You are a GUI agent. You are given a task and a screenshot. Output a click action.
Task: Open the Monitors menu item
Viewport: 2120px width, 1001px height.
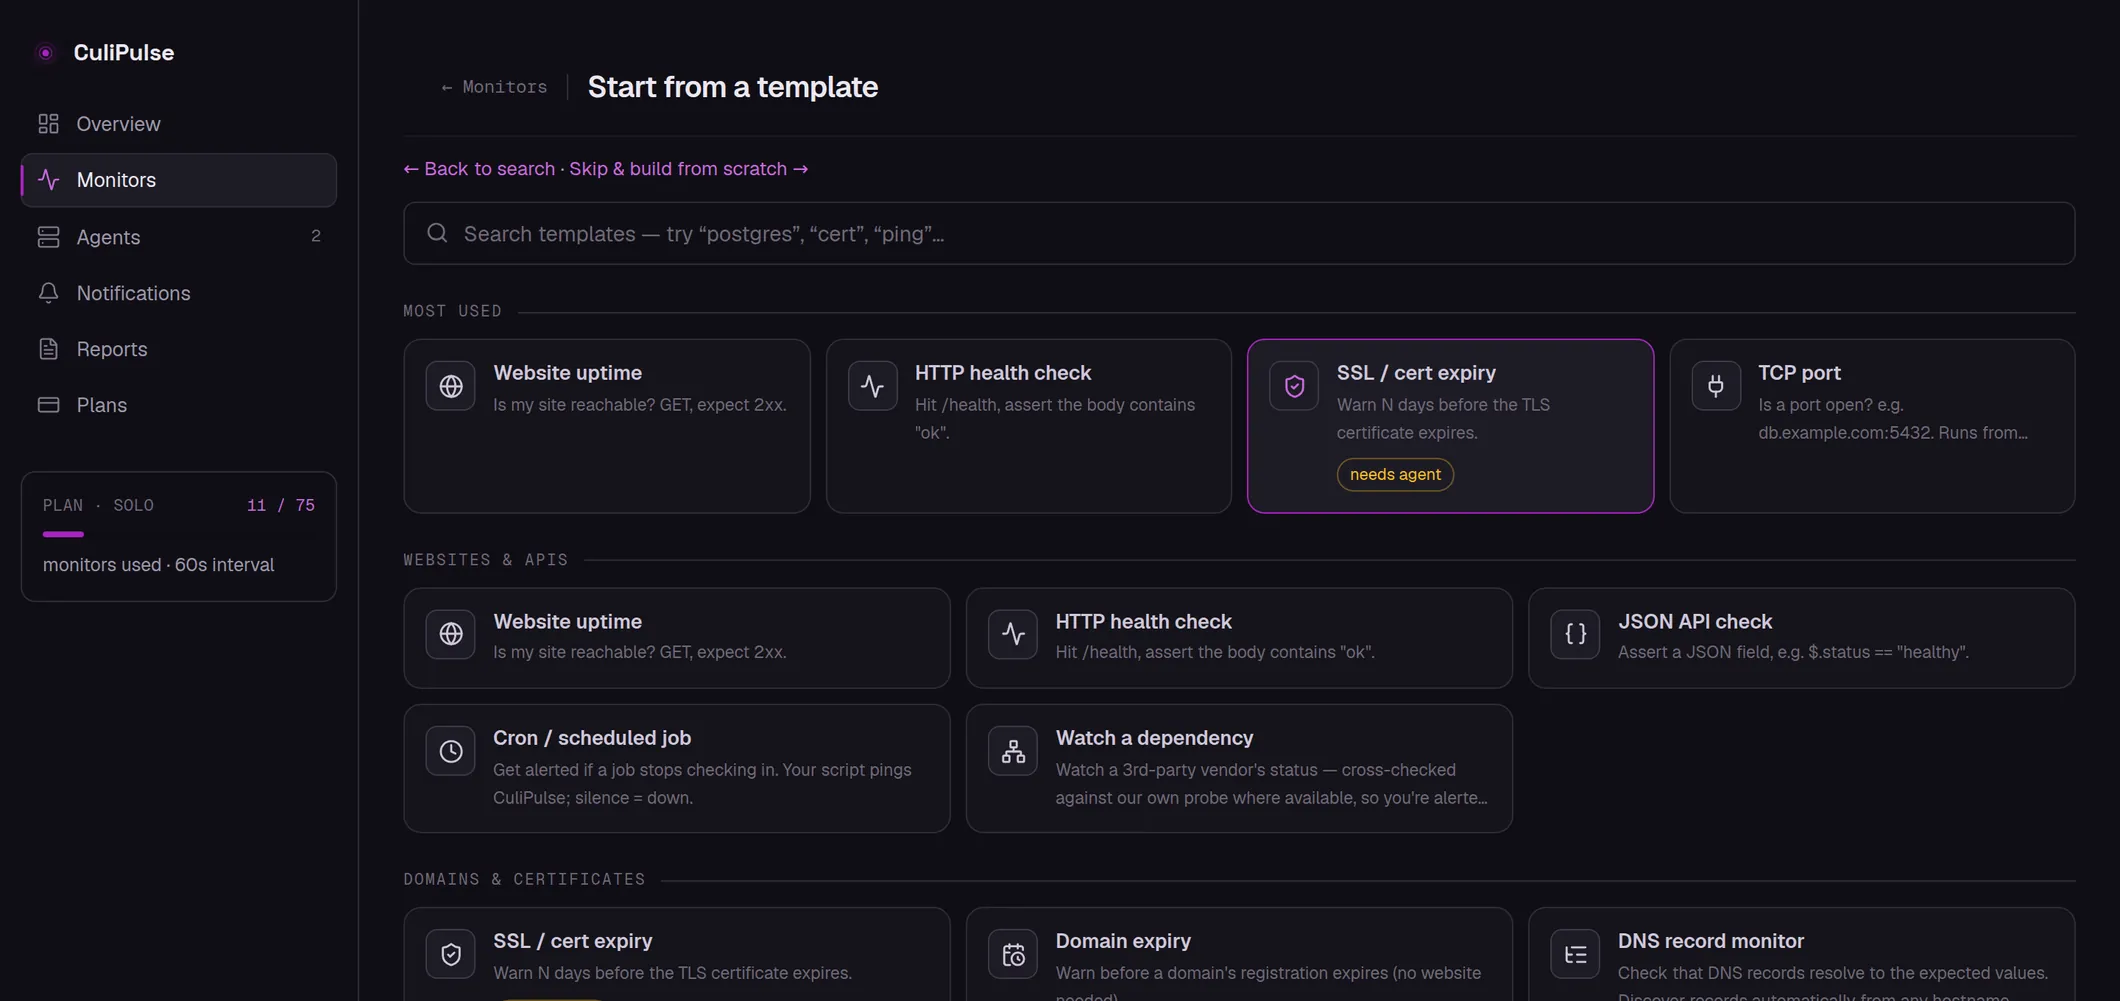pyautogui.click(x=179, y=180)
